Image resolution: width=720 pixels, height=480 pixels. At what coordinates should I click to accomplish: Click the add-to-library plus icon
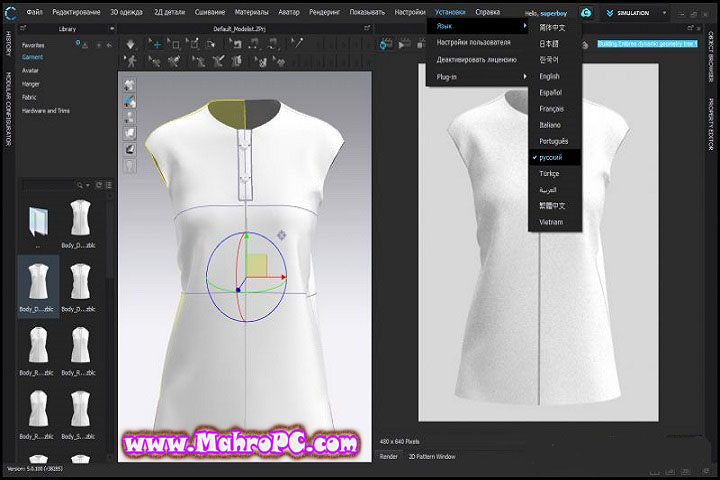99,45
